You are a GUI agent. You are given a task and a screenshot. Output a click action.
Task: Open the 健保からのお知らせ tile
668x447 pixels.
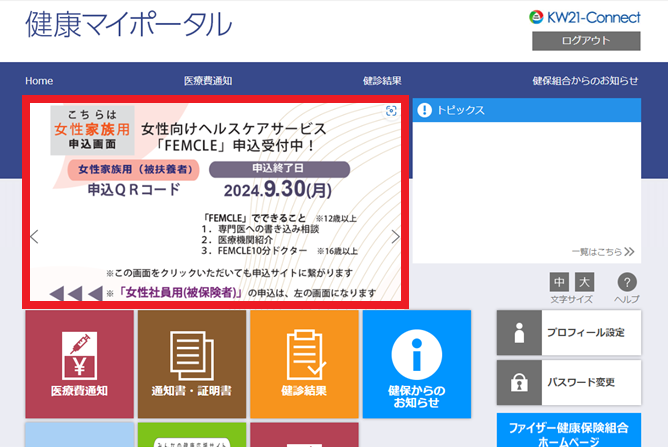click(417, 364)
